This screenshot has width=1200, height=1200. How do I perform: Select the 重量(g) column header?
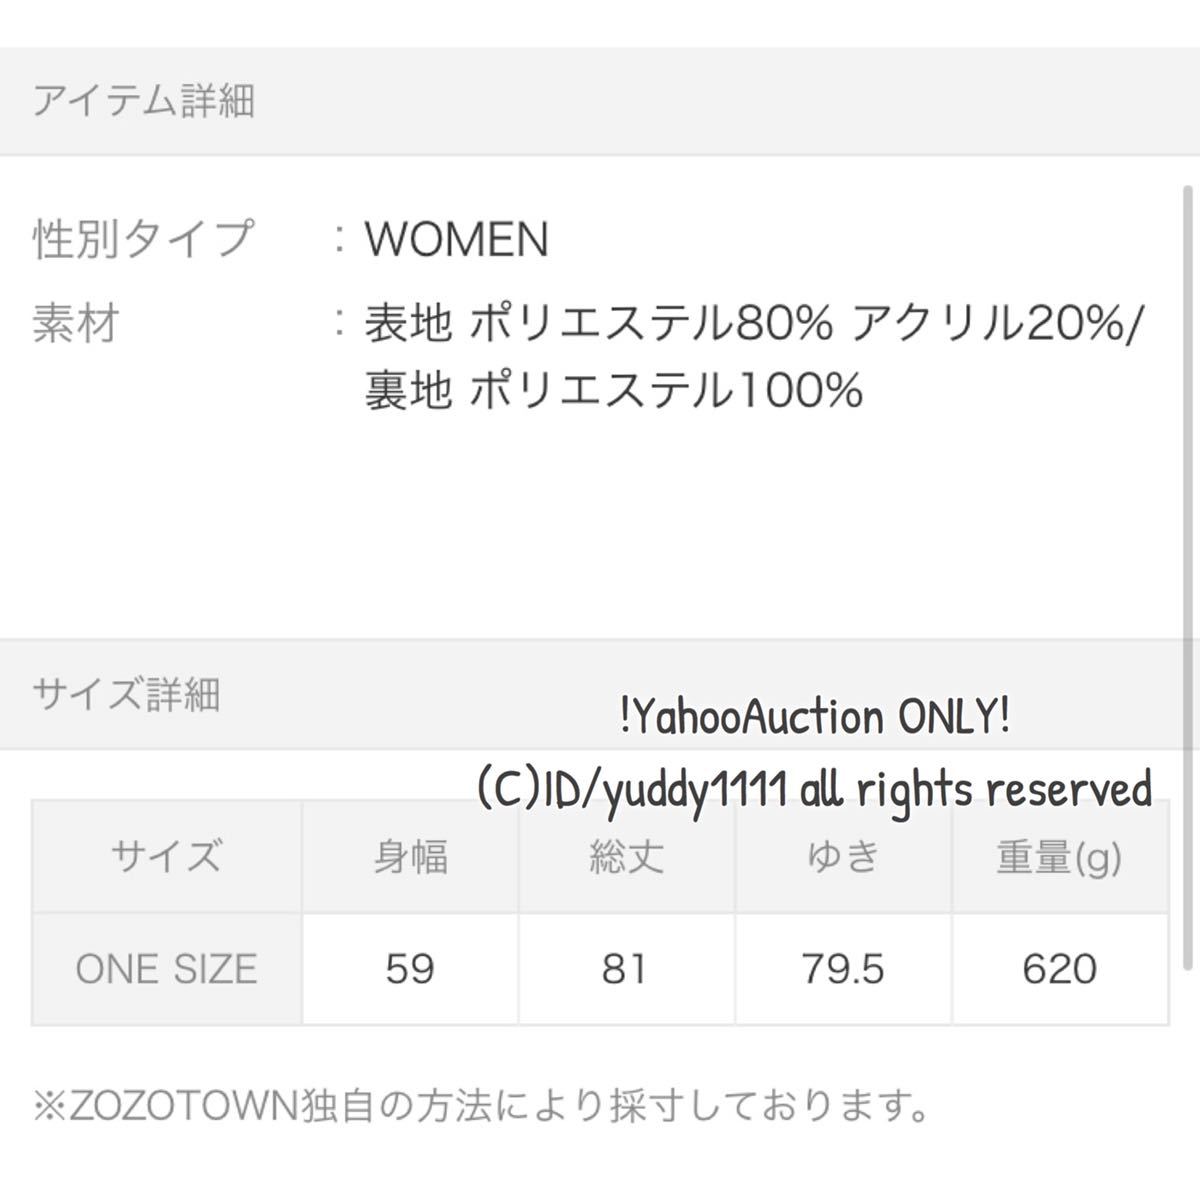[1059, 857]
